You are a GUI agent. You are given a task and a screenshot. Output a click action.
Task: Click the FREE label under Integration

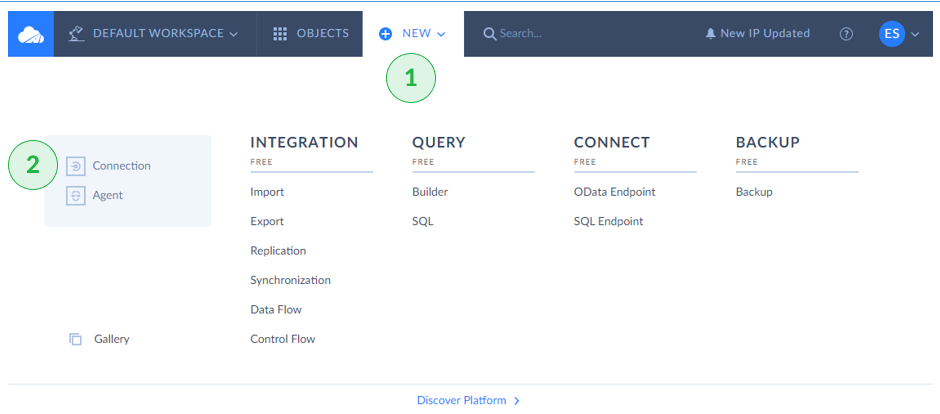[261, 162]
